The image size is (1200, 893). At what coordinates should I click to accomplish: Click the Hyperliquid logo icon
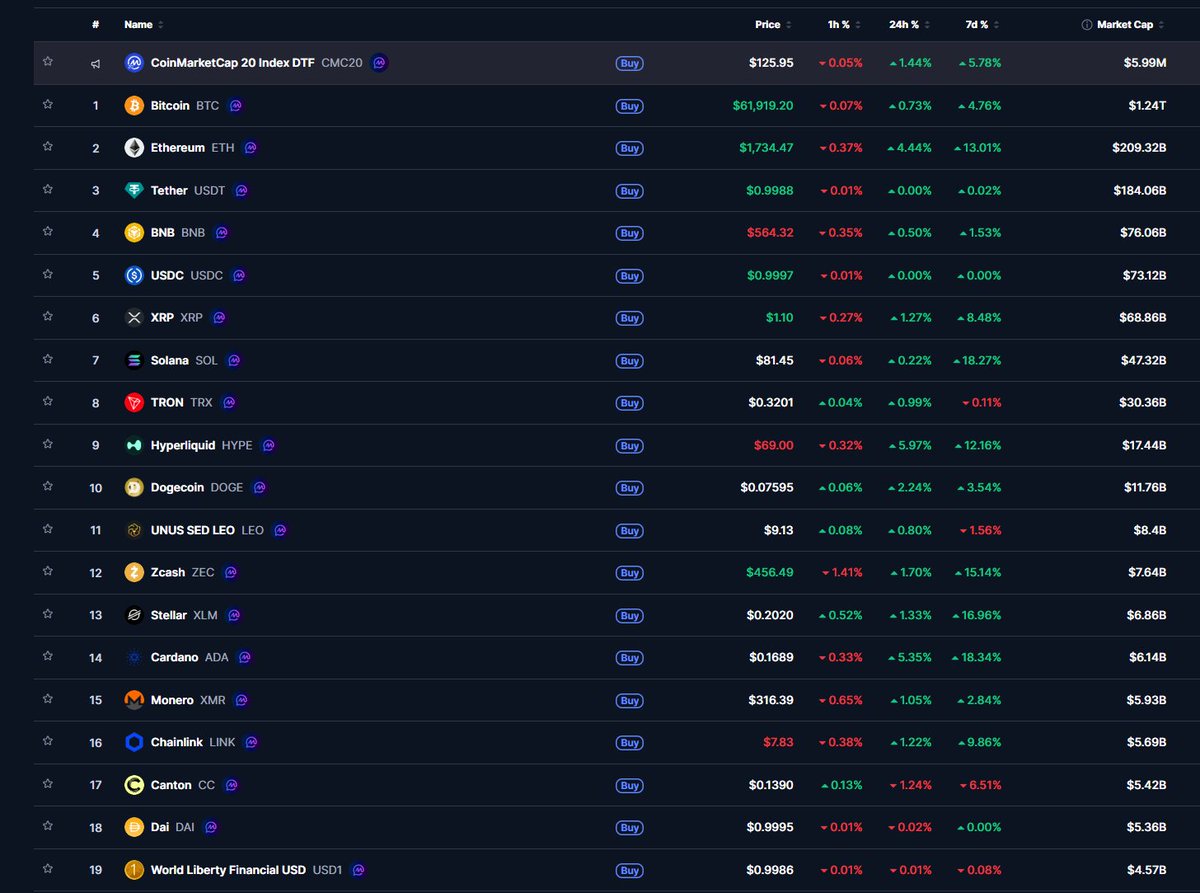(134, 445)
